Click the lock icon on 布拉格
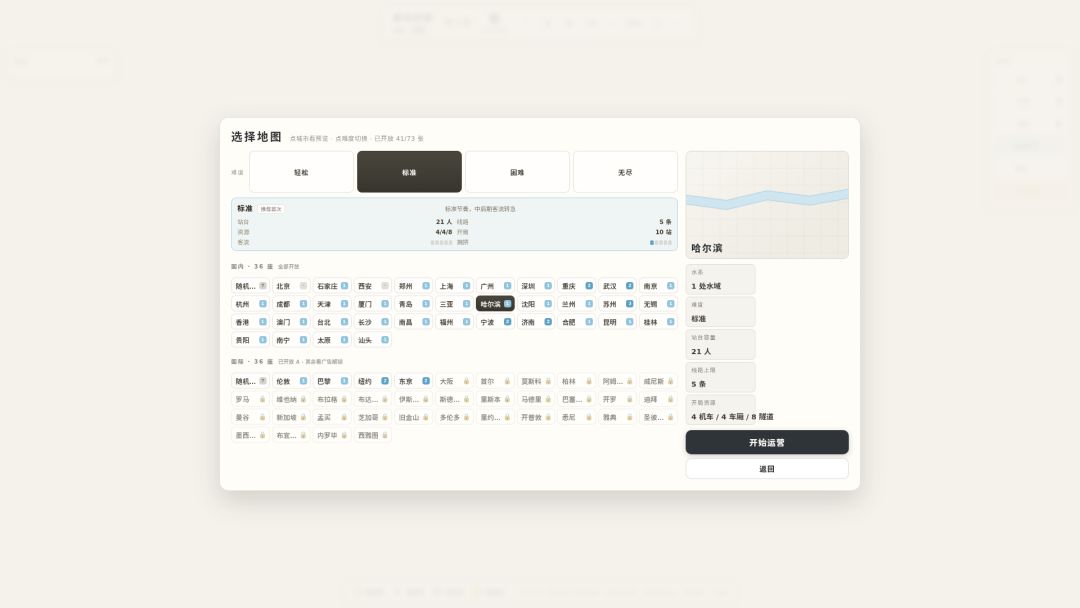 pos(344,399)
